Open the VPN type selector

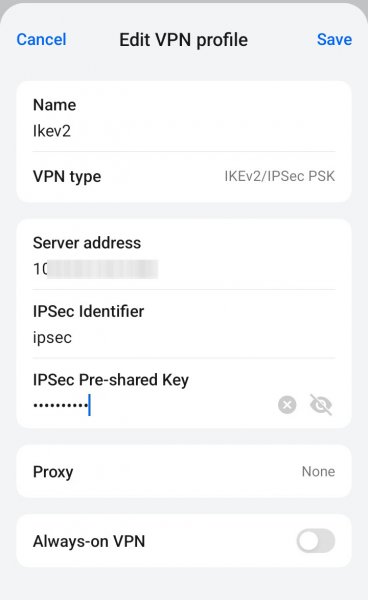click(x=184, y=176)
